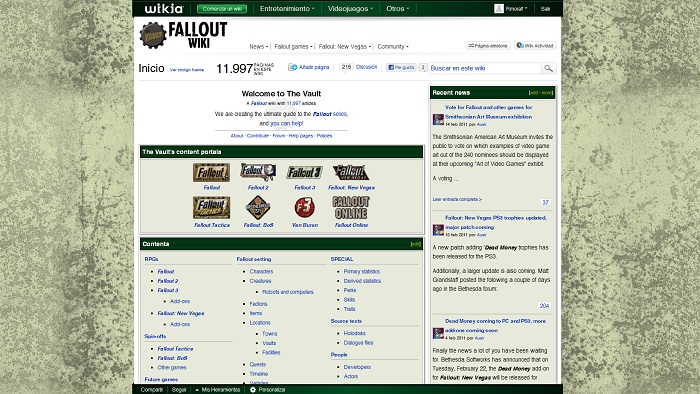The height and width of the screenshot is (394, 700).
Task: Open the Discusión link
Action: pos(367,67)
